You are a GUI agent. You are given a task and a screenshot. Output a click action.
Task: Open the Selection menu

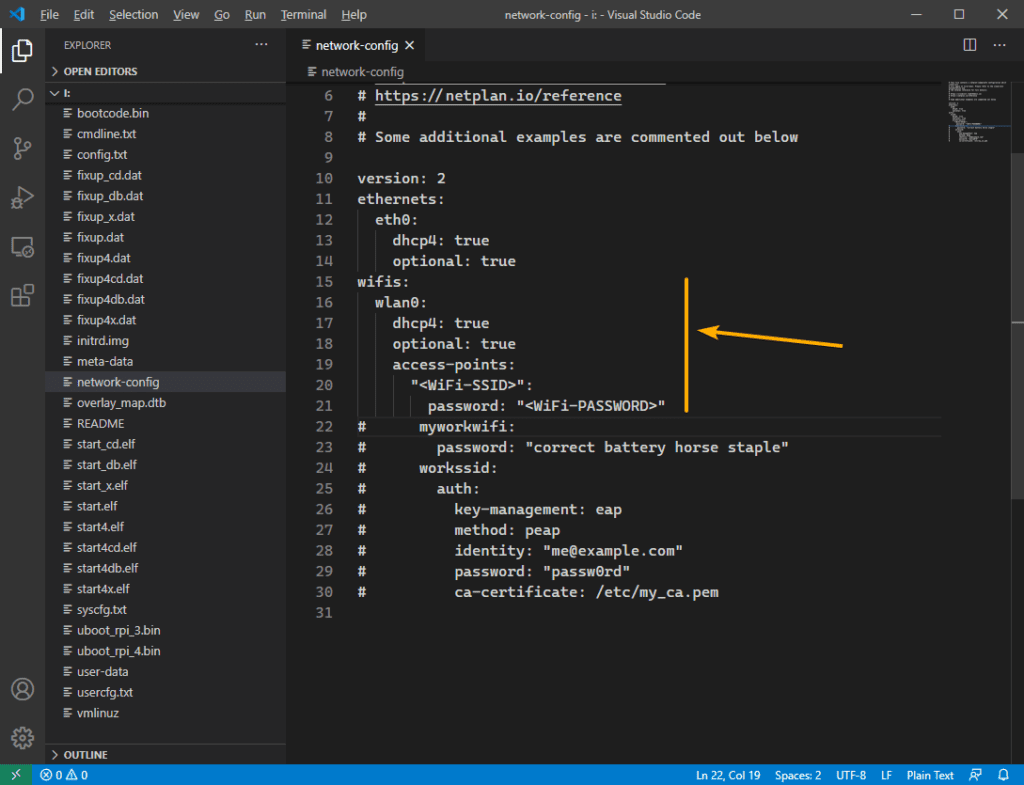pos(133,15)
